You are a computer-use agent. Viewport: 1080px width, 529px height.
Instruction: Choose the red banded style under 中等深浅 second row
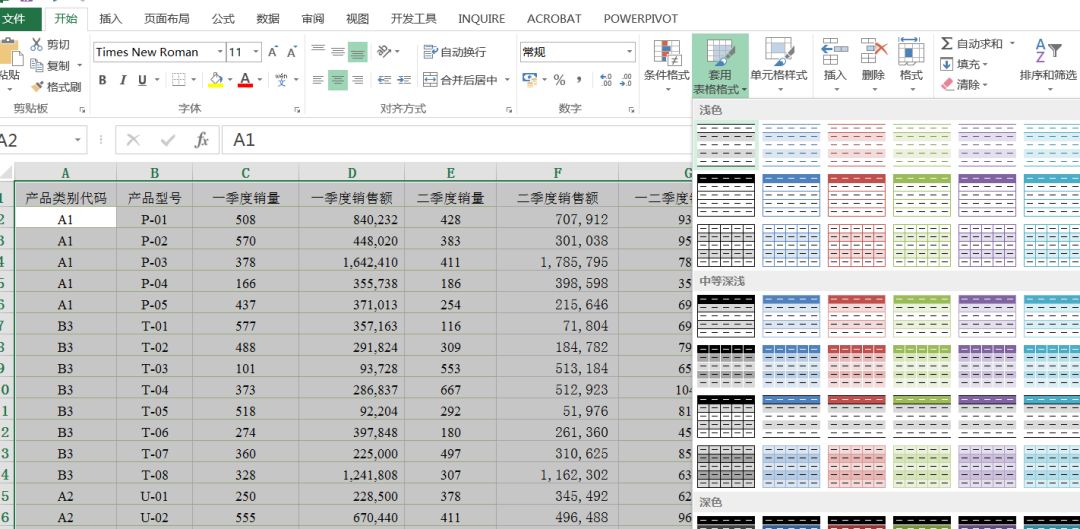[x=856, y=366]
